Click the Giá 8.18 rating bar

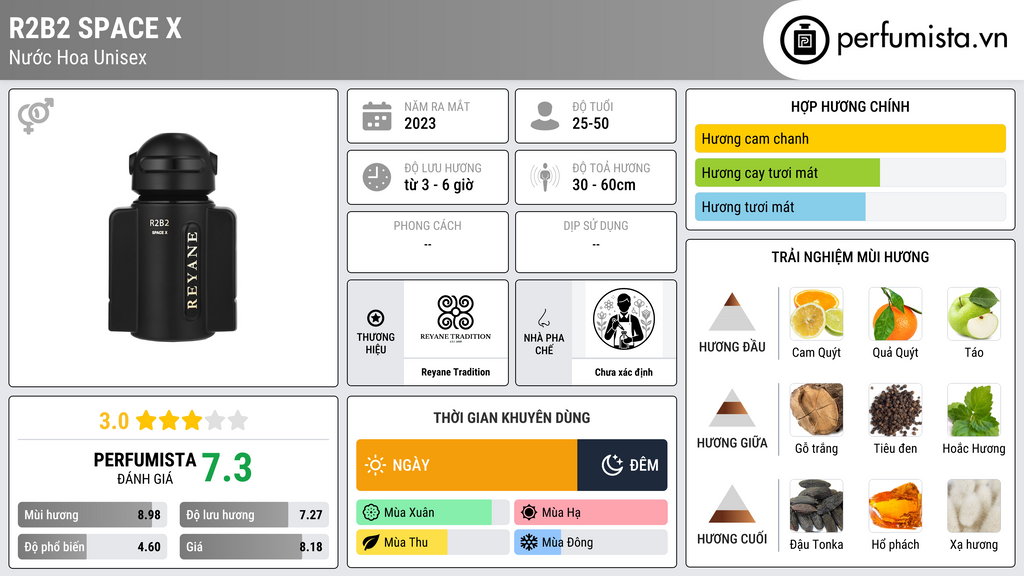(x=254, y=547)
